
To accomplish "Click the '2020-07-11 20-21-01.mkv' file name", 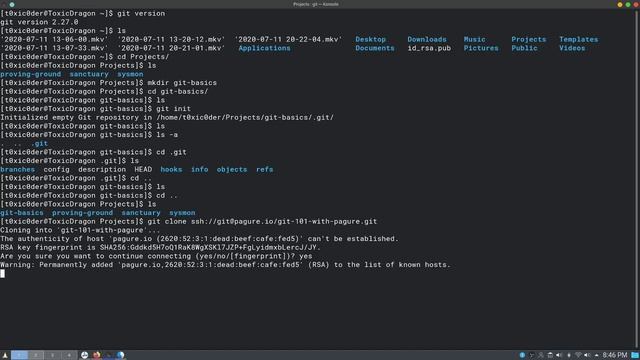I will (x=171, y=48).
